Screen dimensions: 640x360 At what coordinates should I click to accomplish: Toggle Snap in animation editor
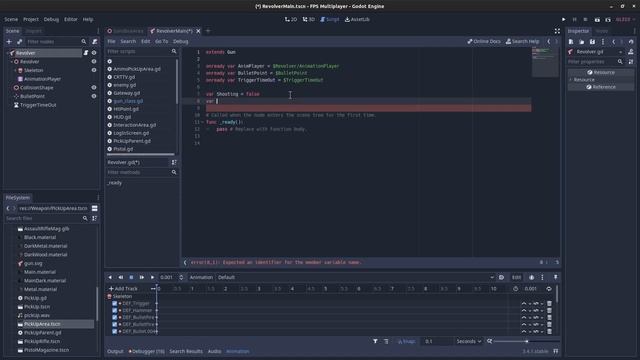point(406,341)
